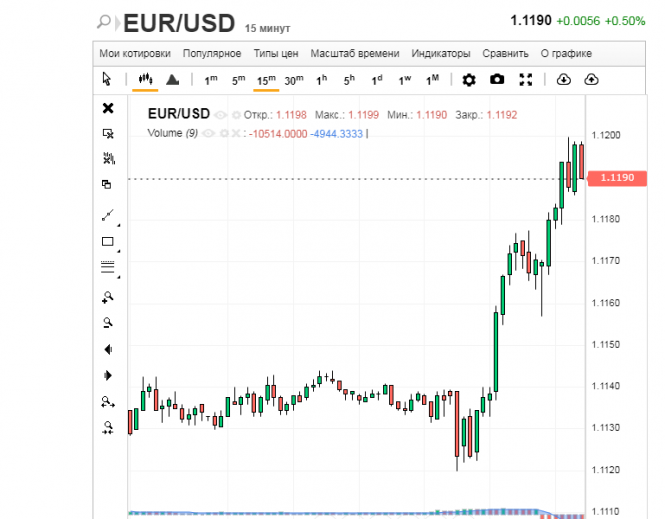Download chart from cloud icon
The height and width of the screenshot is (519, 665).
click(x=564, y=79)
